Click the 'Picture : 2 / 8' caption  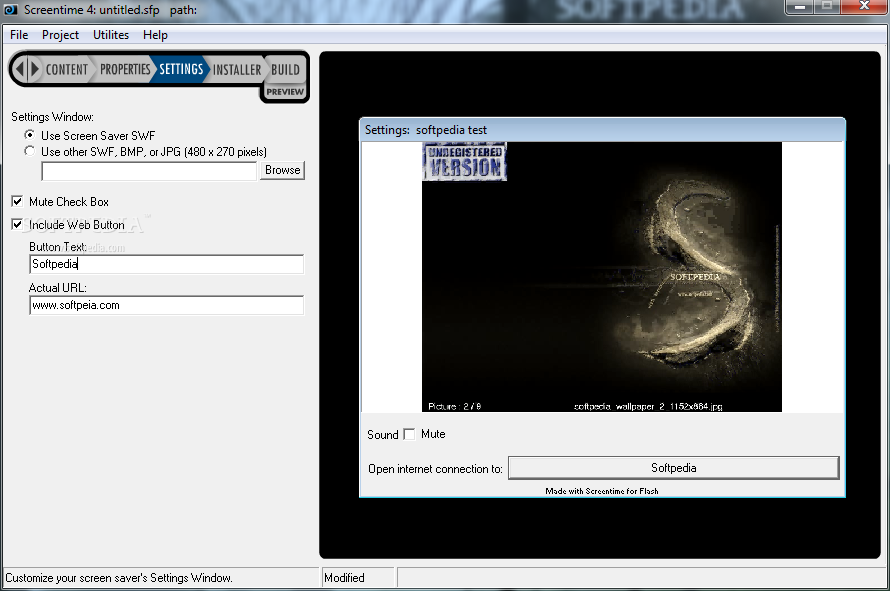[455, 406]
